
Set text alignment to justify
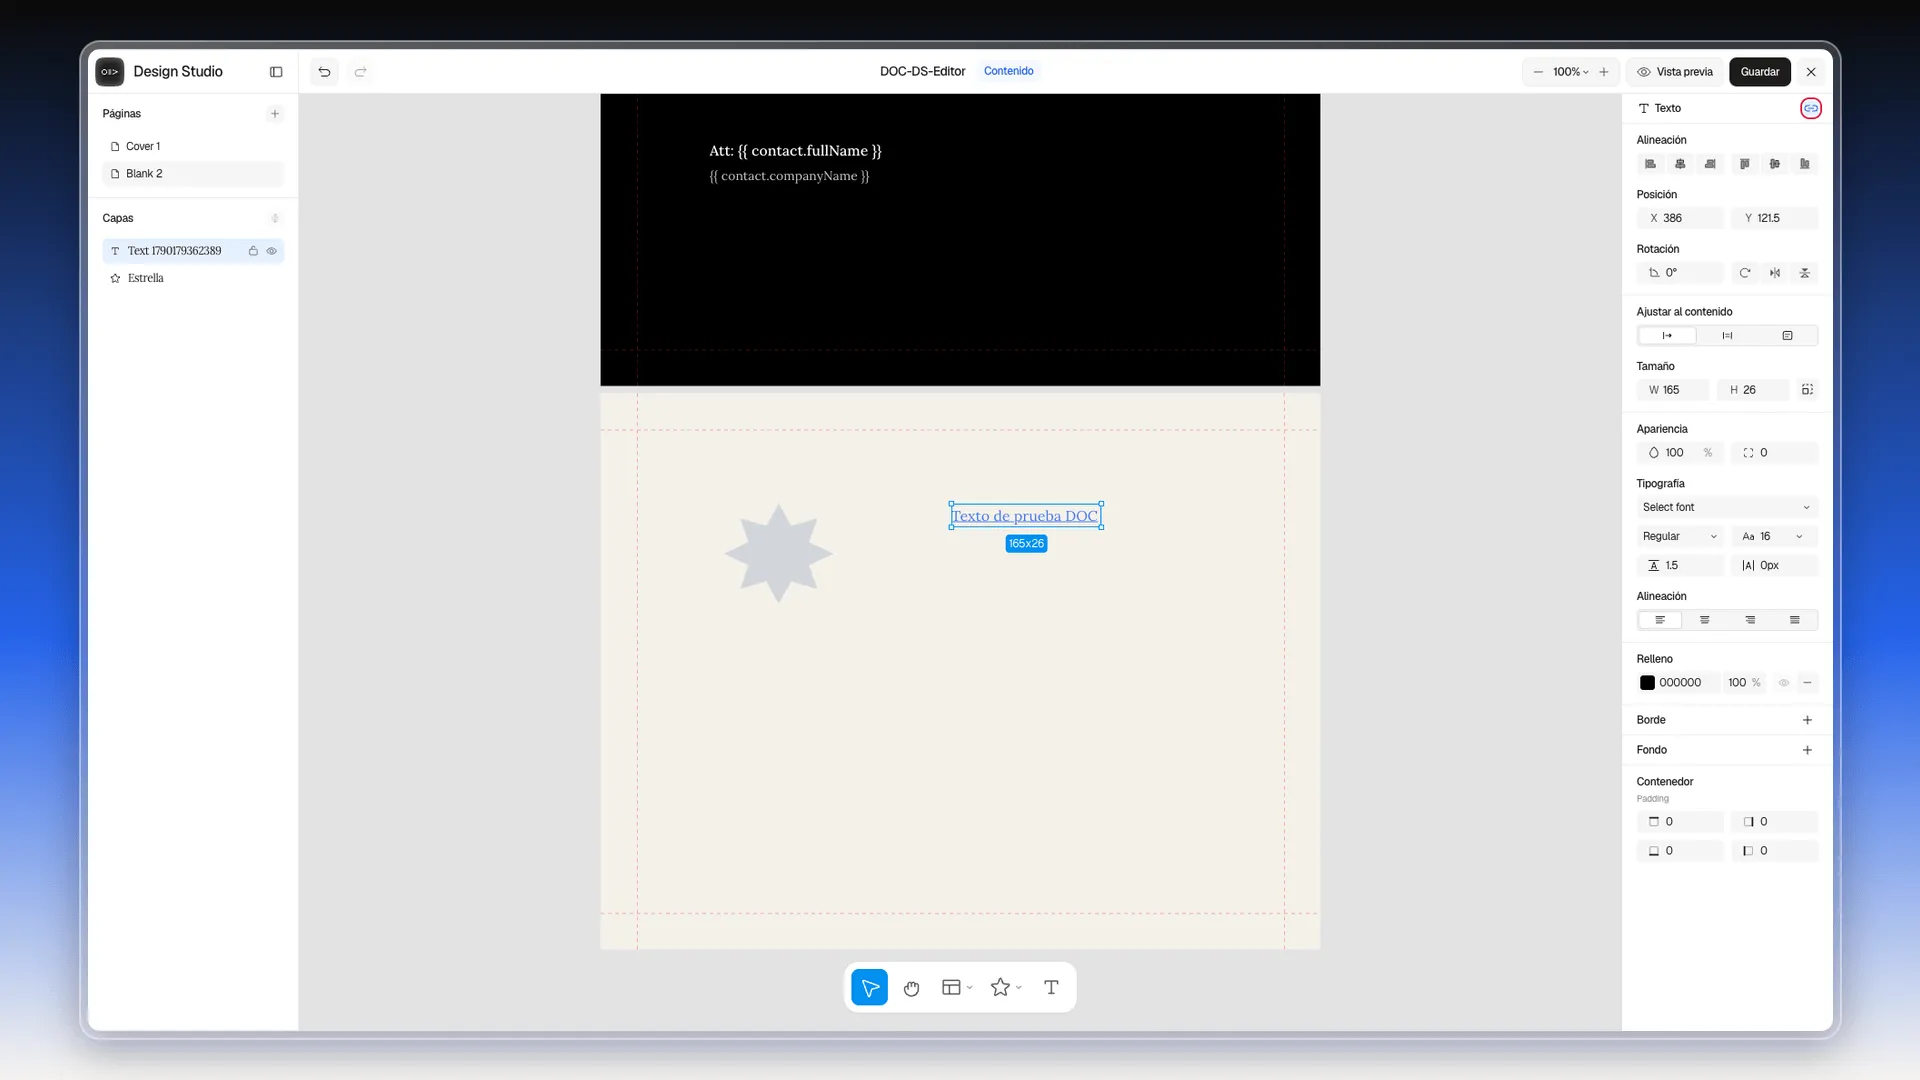pyautogui.click(x=1795, y=620)
